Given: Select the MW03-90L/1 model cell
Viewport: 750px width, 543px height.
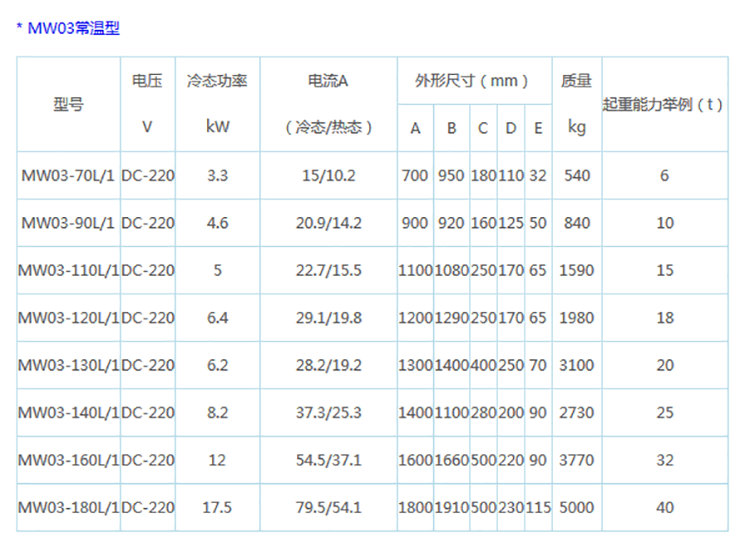Looking at the screenshot, I should [68, 223].
